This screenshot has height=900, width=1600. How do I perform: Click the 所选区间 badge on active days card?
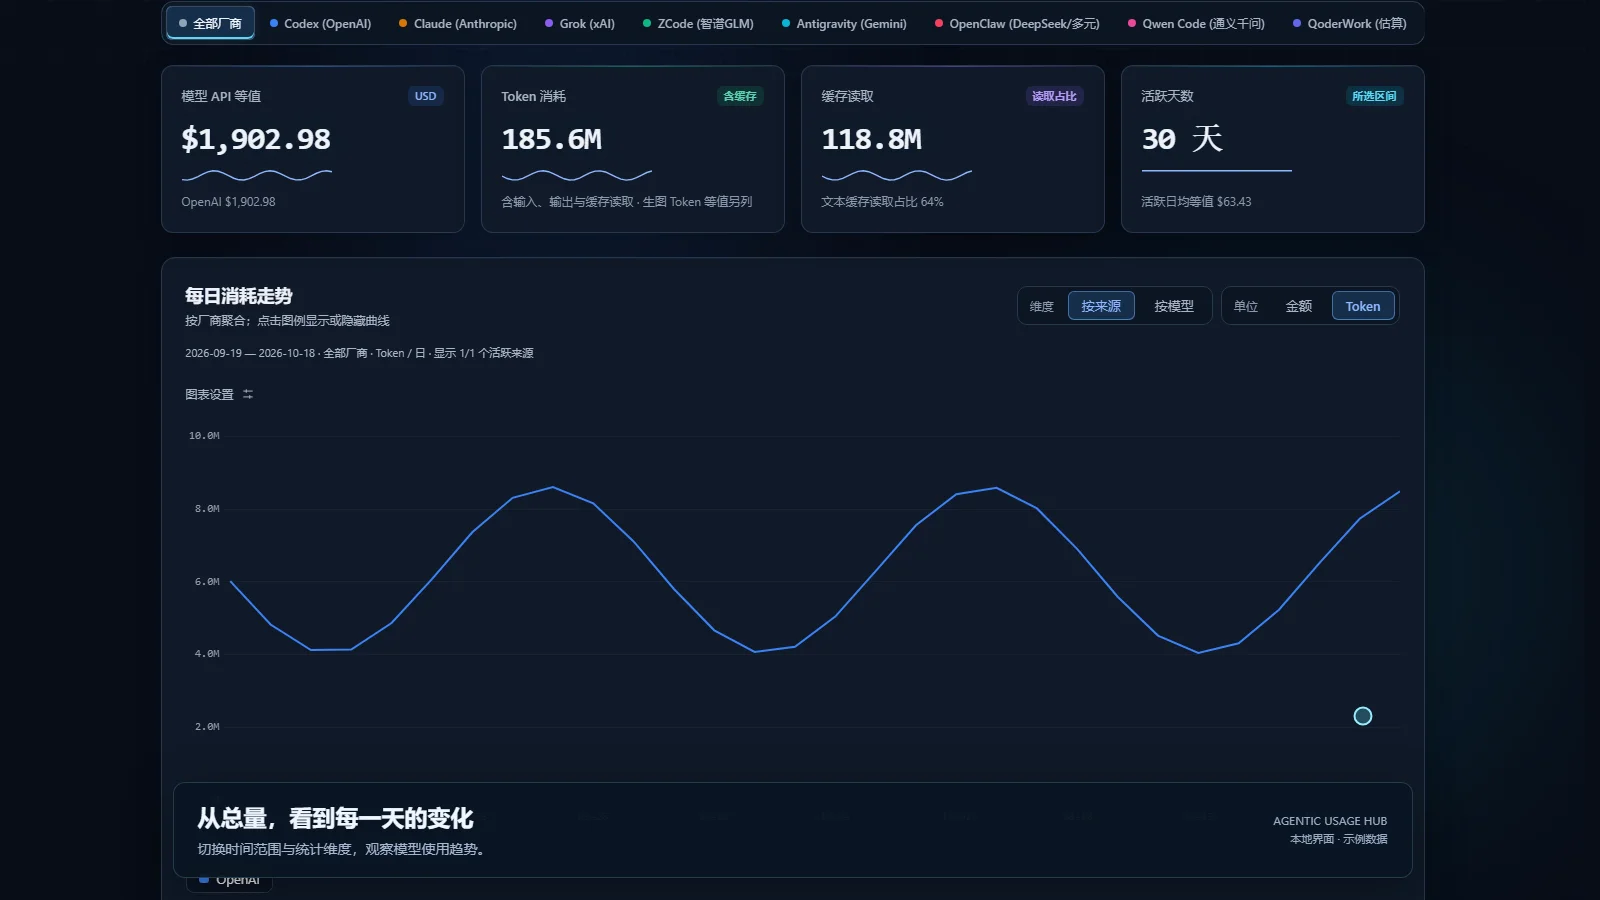click(x=1374, y=96)
